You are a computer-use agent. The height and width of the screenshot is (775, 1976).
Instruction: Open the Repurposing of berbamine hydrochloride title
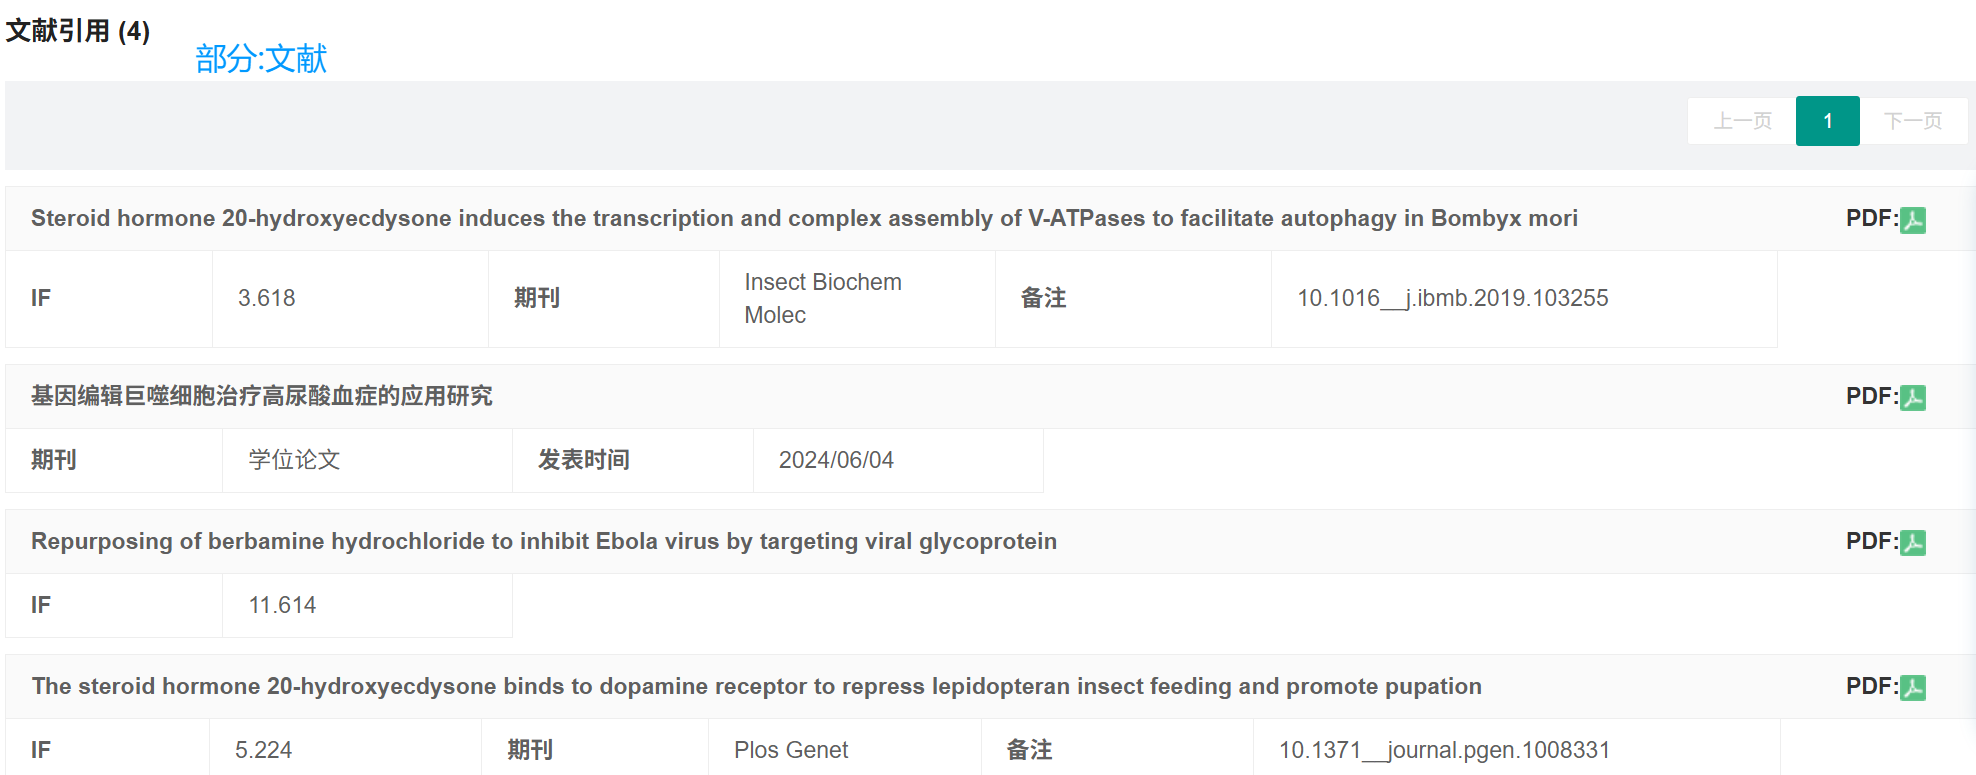[x=543, y=541]
